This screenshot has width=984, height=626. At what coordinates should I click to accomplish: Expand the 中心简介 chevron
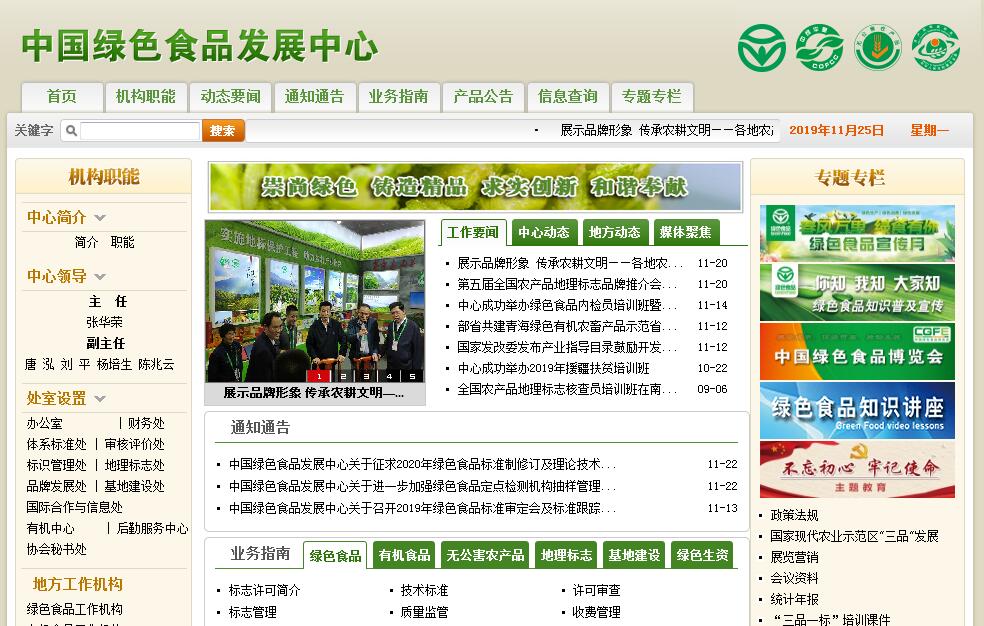pyautogui.click(x=100, y=218)
